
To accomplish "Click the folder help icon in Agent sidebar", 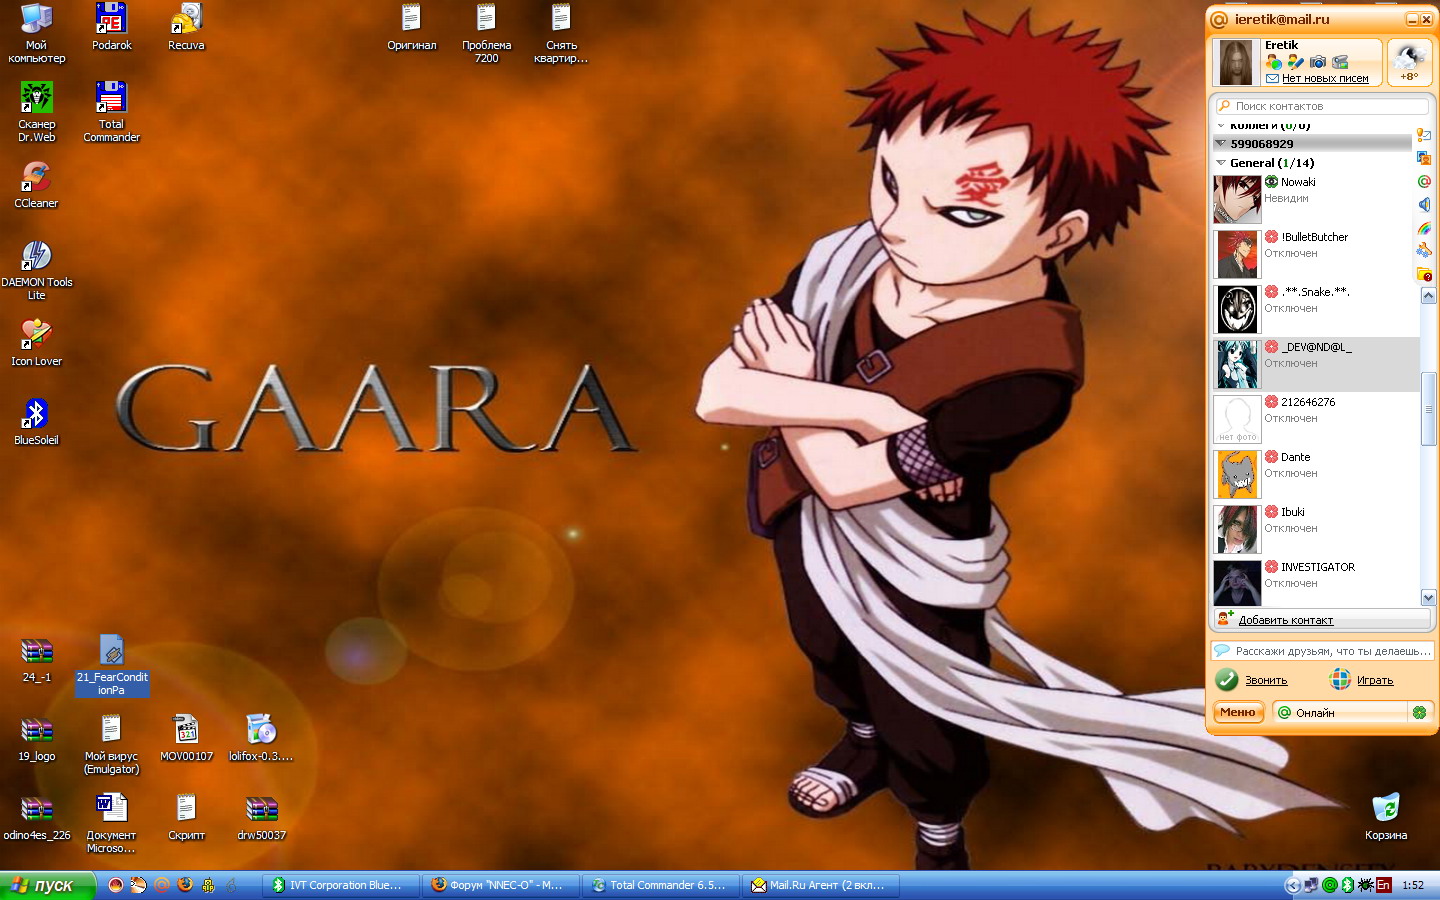I will [x=1424, y=274].
